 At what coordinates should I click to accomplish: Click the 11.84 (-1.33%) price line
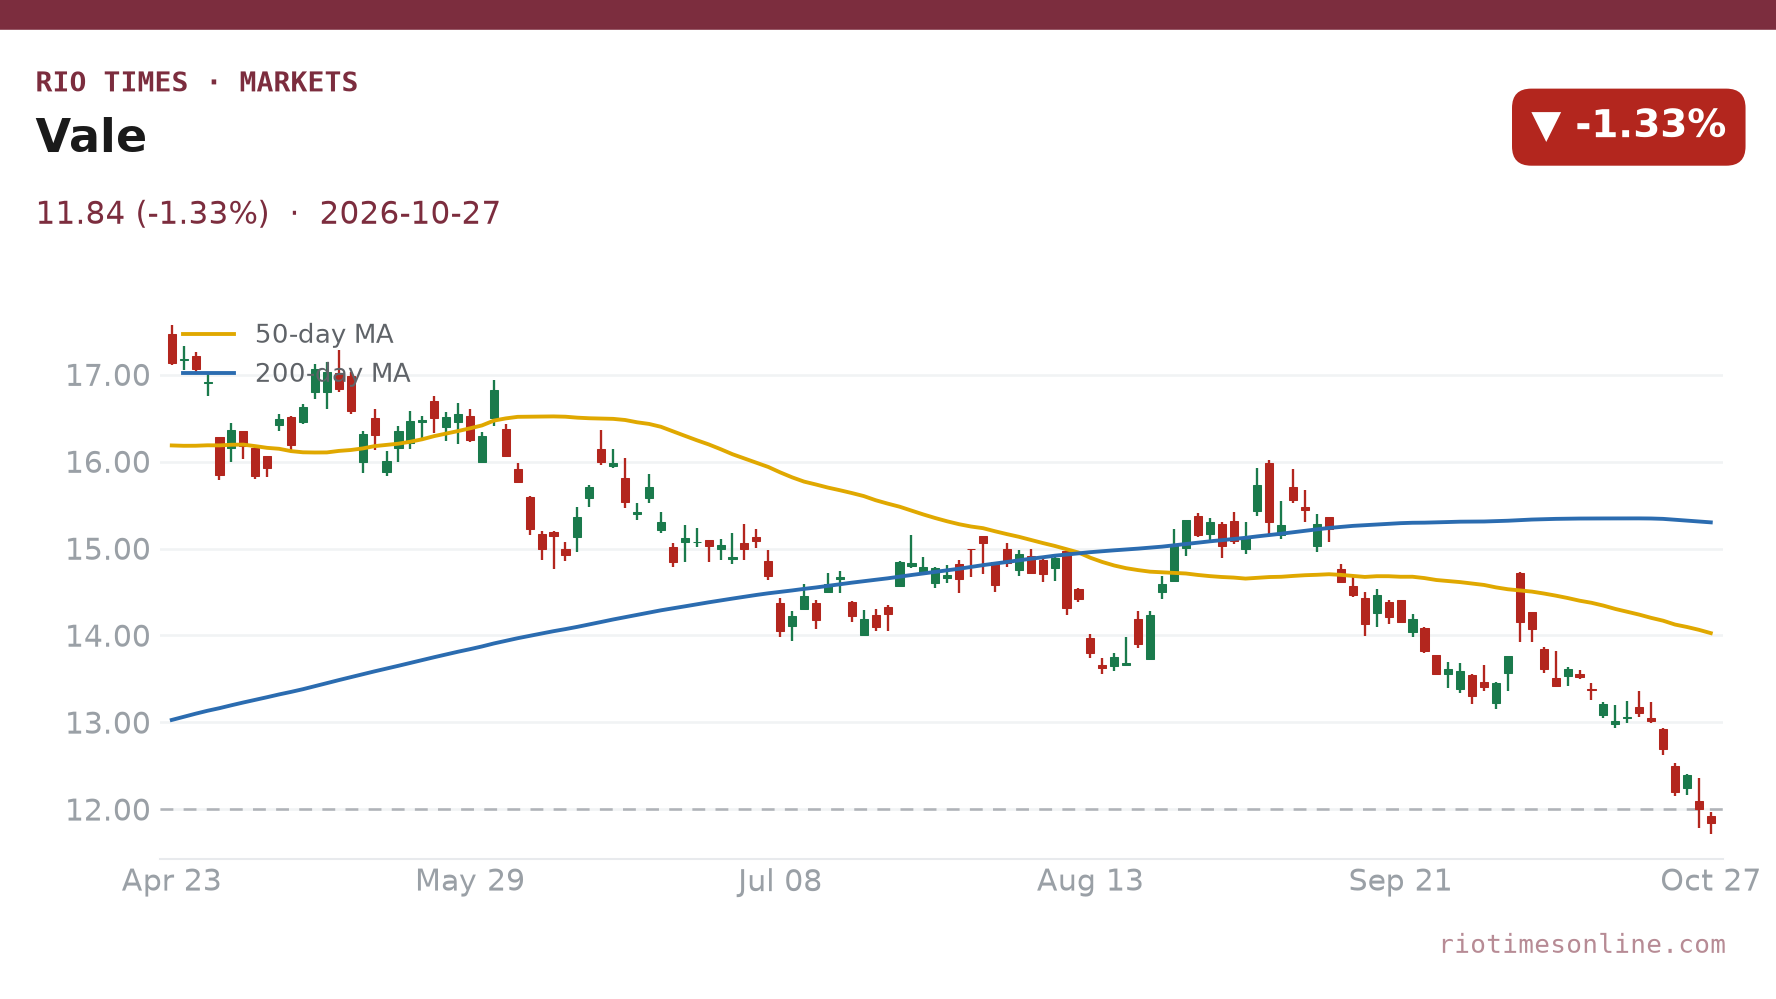coord(268,213)
